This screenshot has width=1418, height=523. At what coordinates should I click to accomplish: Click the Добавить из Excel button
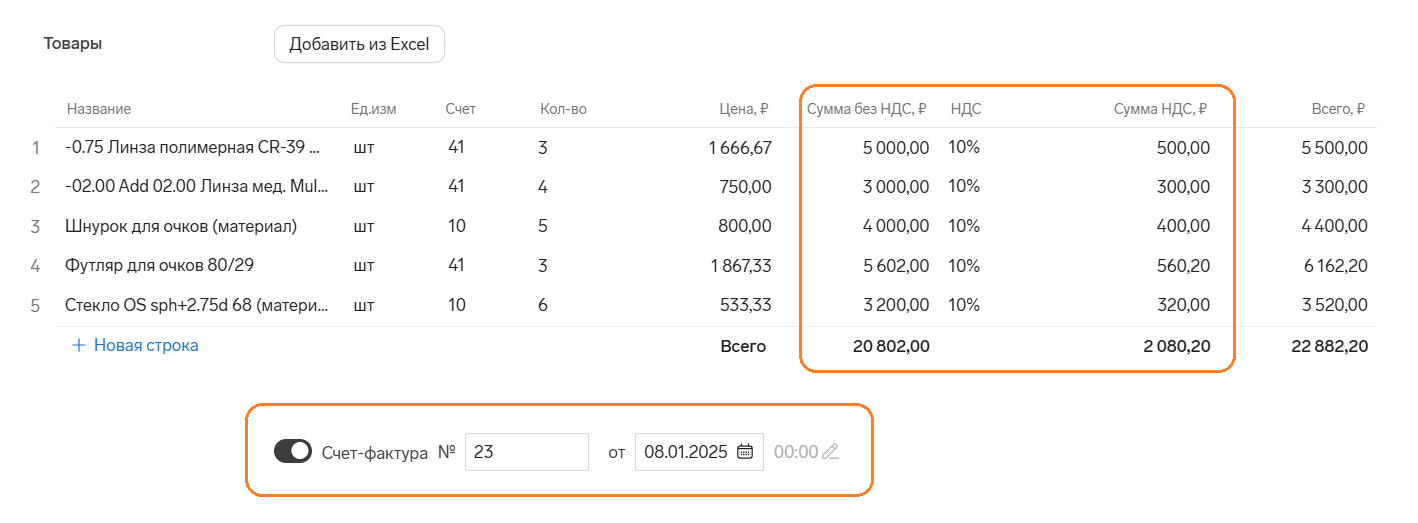[359, 44]
